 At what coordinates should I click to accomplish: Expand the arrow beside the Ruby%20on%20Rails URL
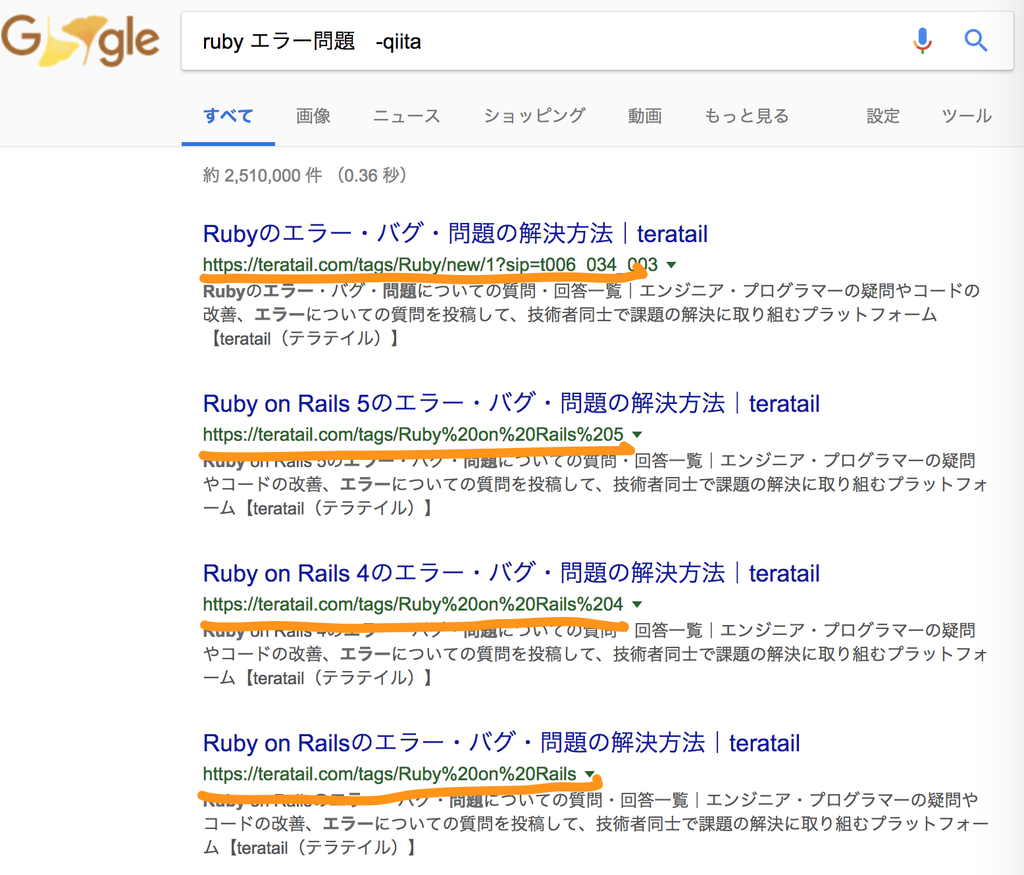590,774
